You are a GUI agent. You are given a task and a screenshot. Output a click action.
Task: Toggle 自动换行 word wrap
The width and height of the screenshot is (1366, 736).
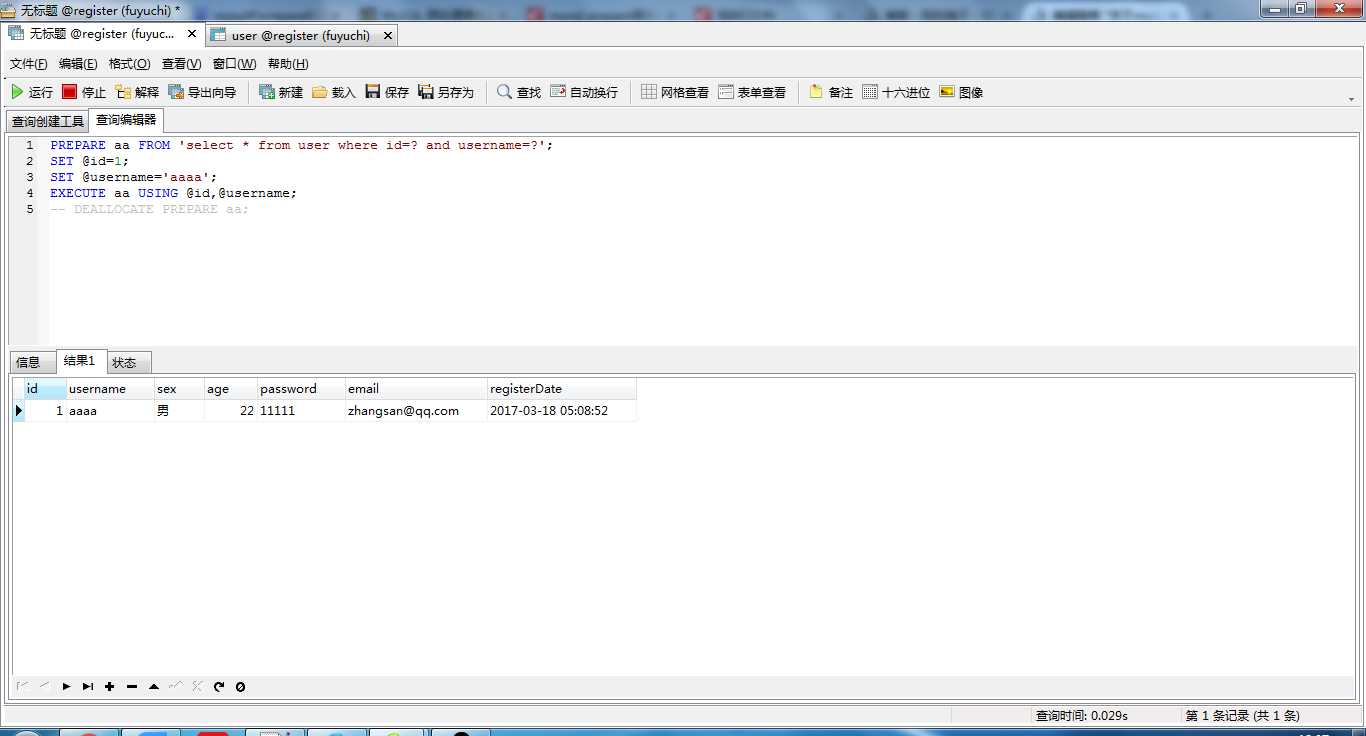coord(584,92)
